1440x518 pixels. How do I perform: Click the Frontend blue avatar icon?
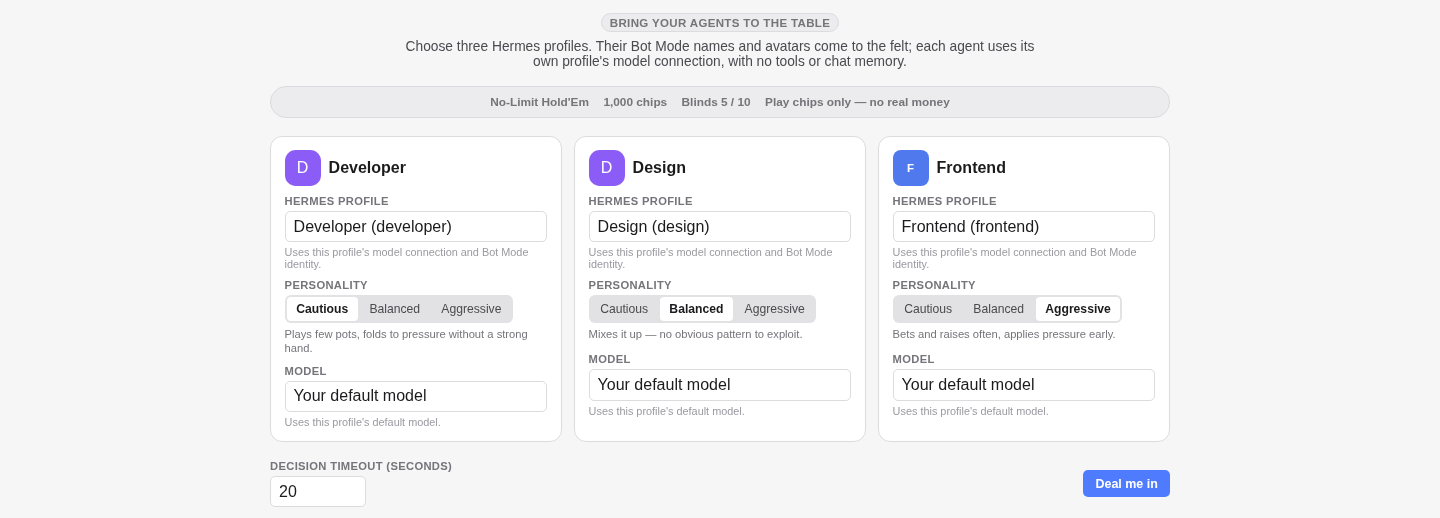point(911,168)
